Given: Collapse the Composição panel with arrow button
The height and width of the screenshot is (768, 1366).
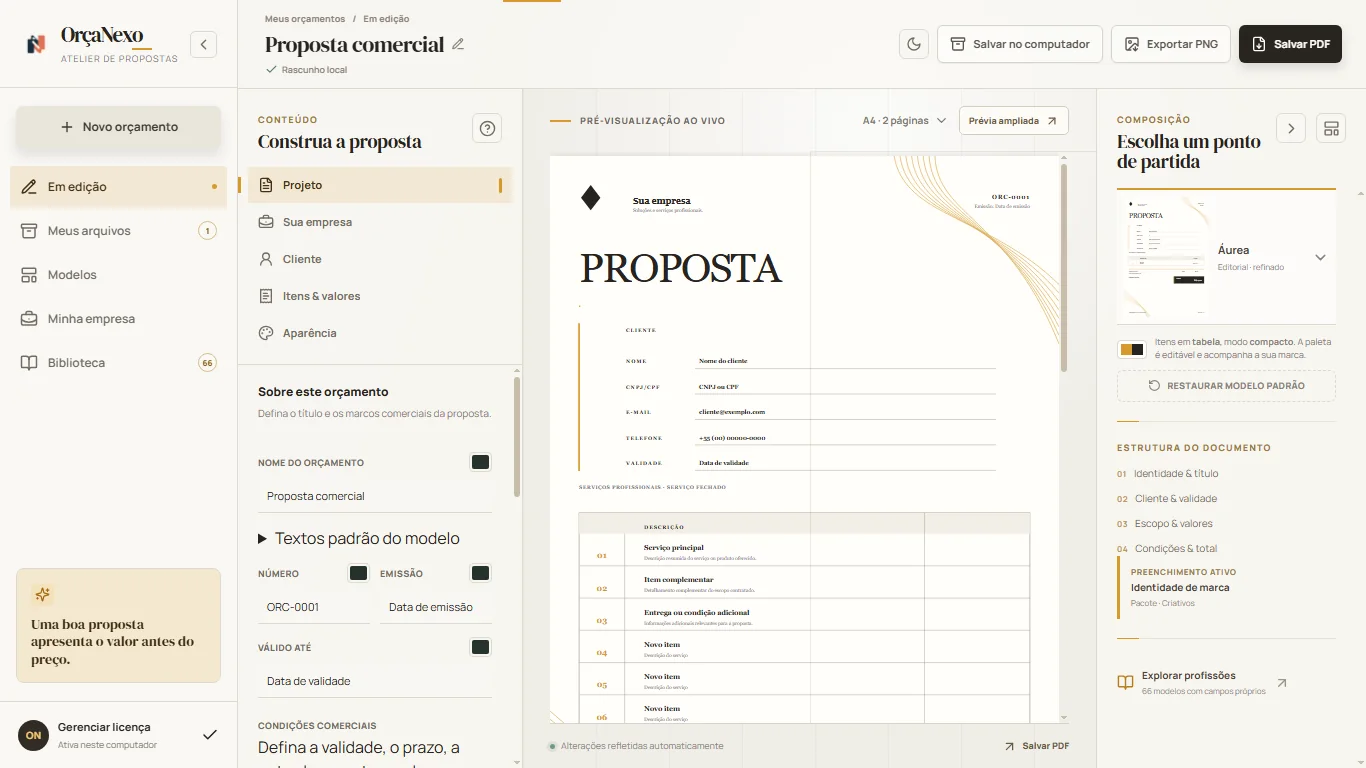Looking at the screenshot, I should tap(1291, 128).
